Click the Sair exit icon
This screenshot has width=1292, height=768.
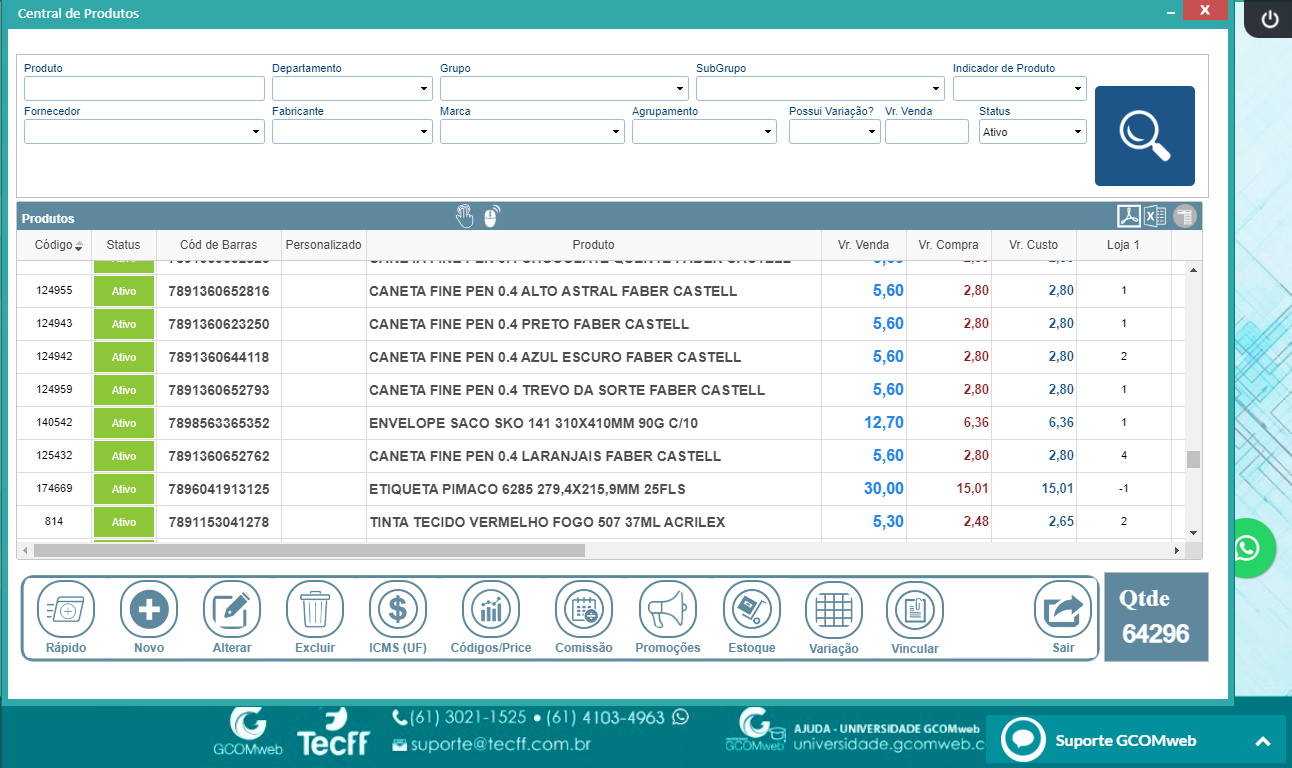pos(1063,609)
